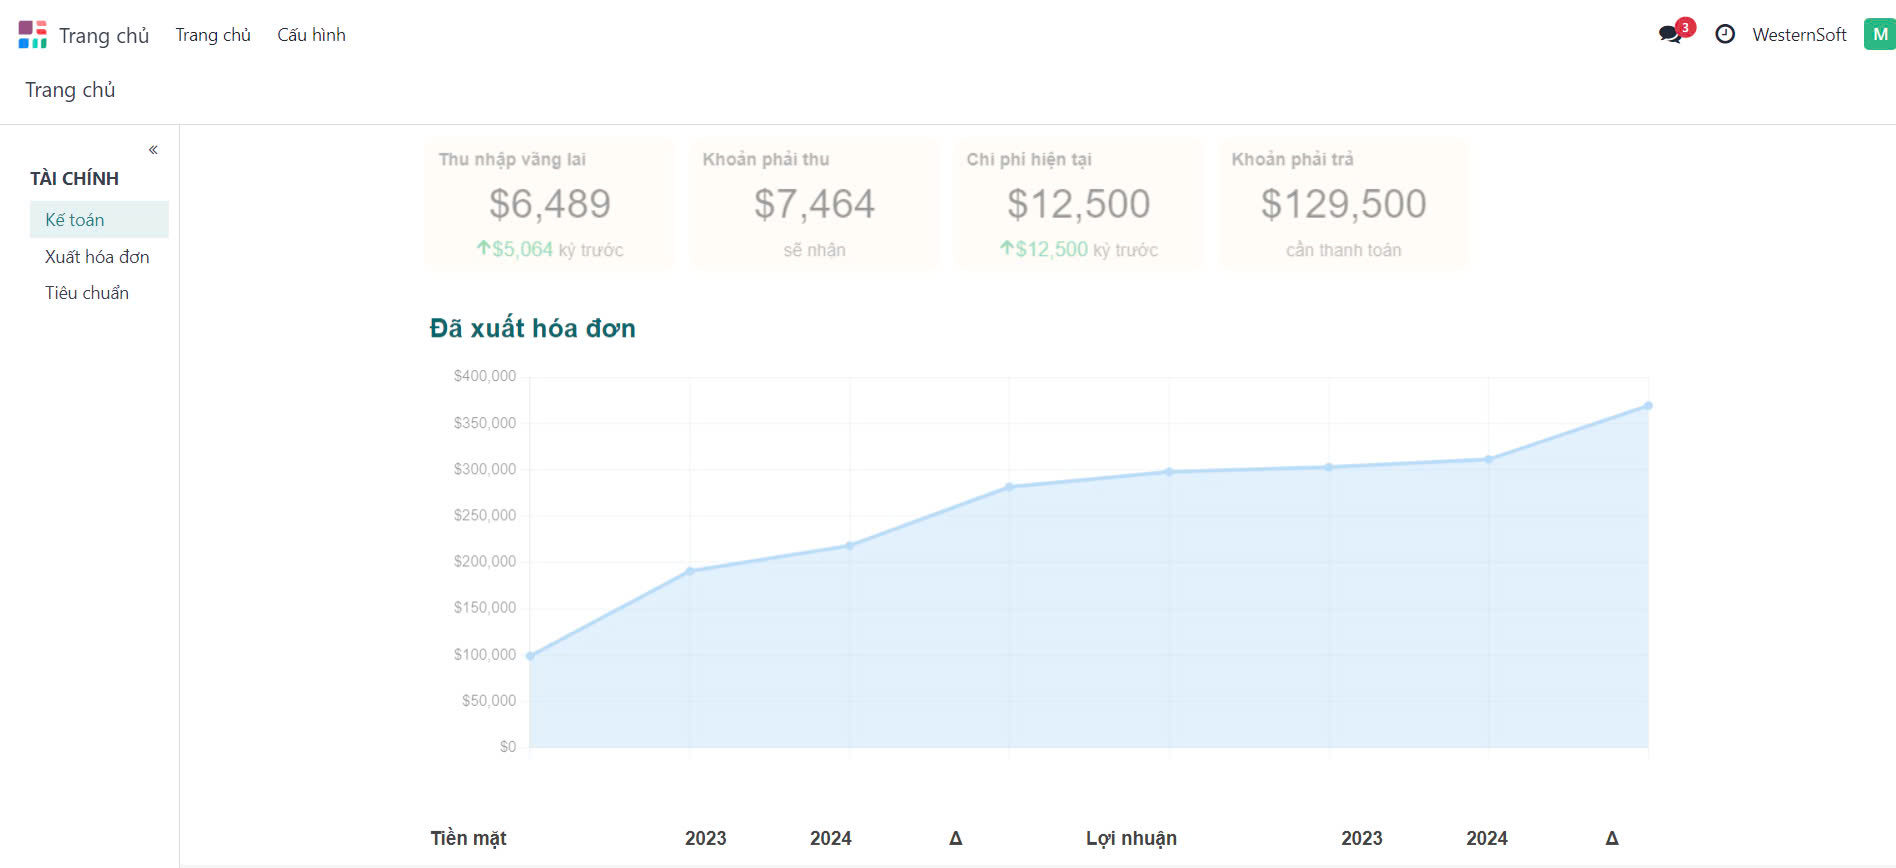Click the green M user avatar
The height and width of the screenshot is (868, 1896).
click(1879, 34)
